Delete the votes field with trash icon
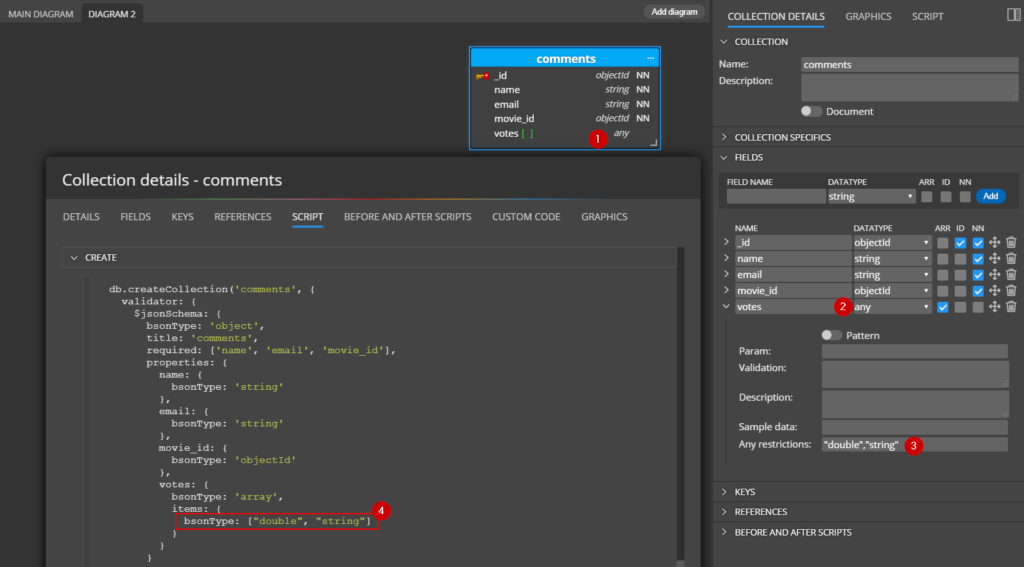 tap(1011, 306)
